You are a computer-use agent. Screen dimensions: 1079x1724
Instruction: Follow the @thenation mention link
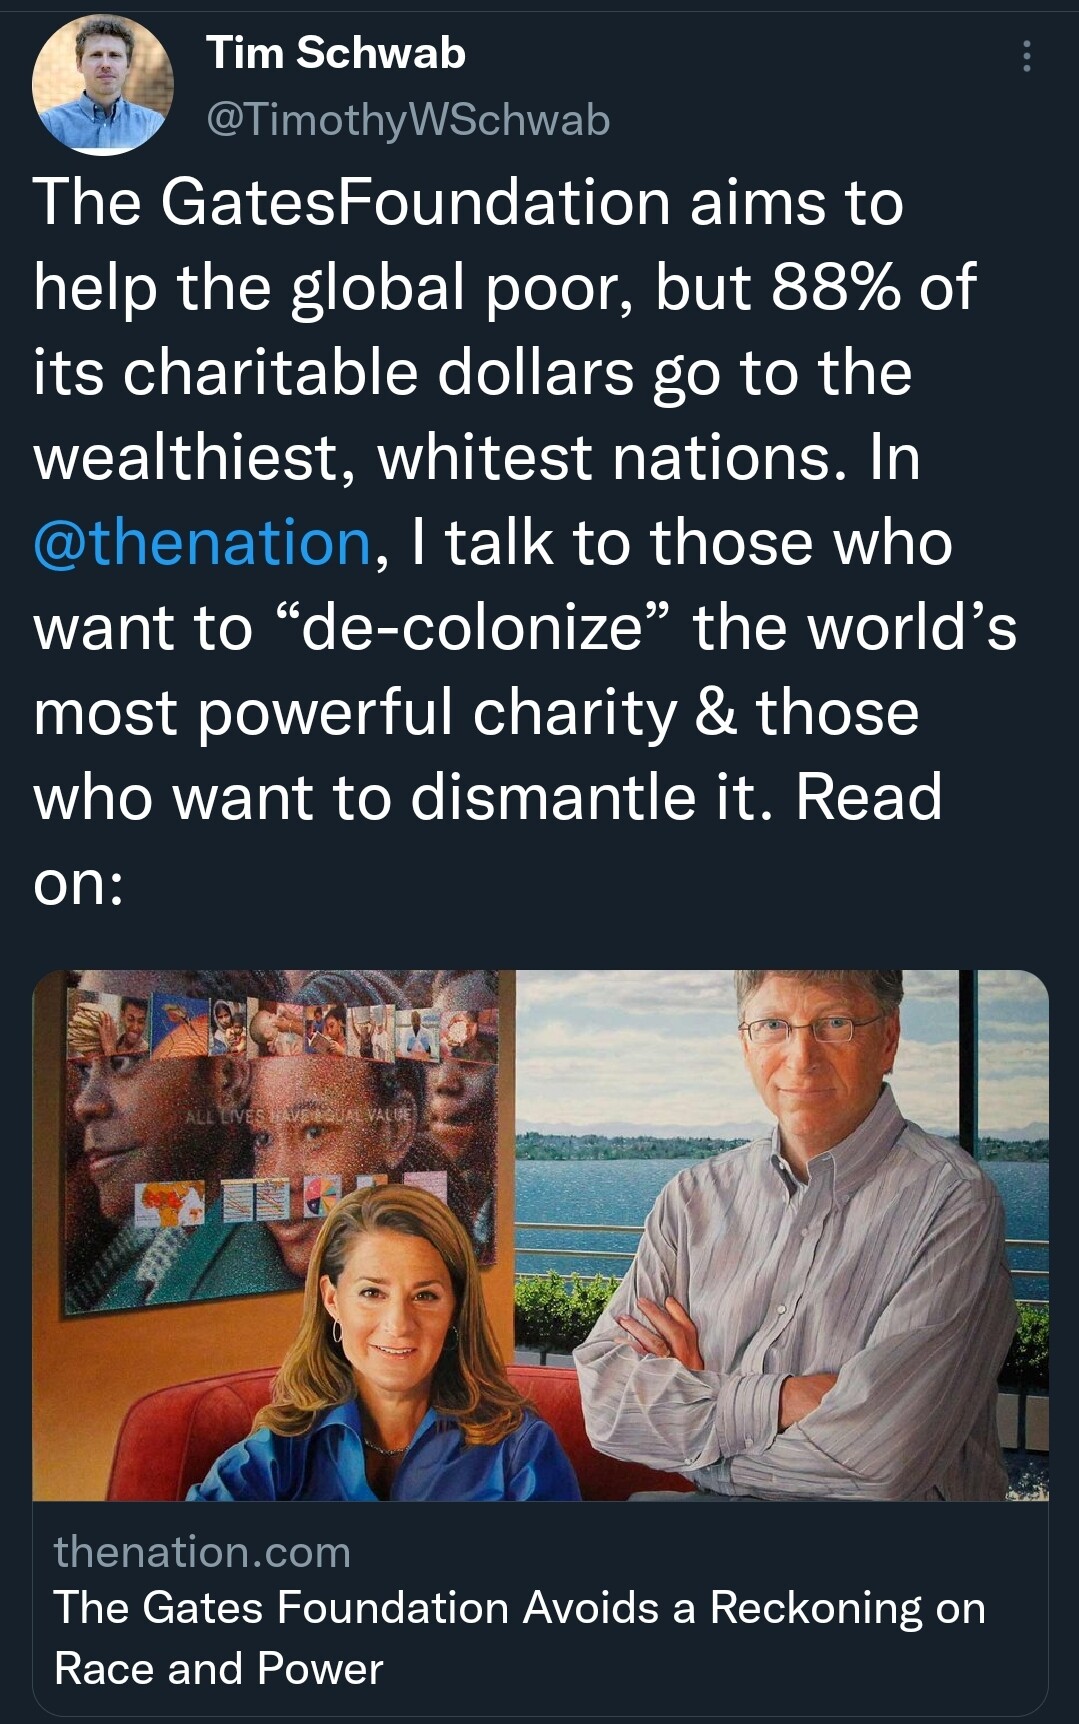click(202, 542)
